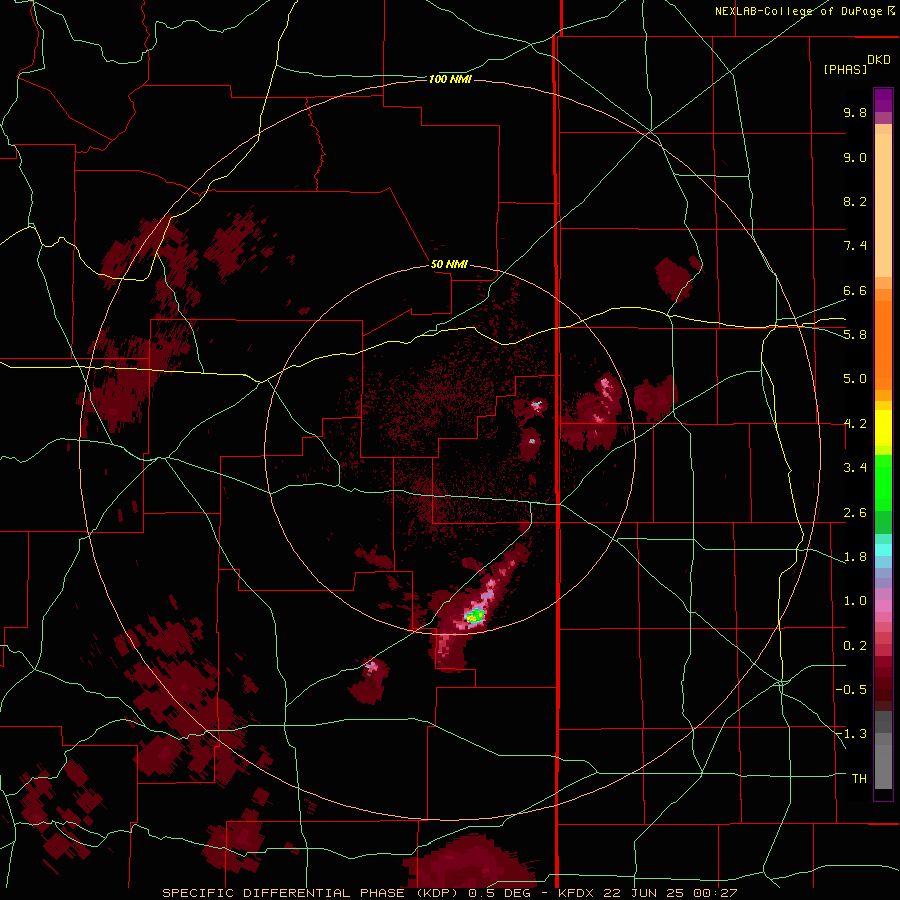The image size is (900, 900).
Task: Click the 3.4 value on color scale
Action: point(855,468)
